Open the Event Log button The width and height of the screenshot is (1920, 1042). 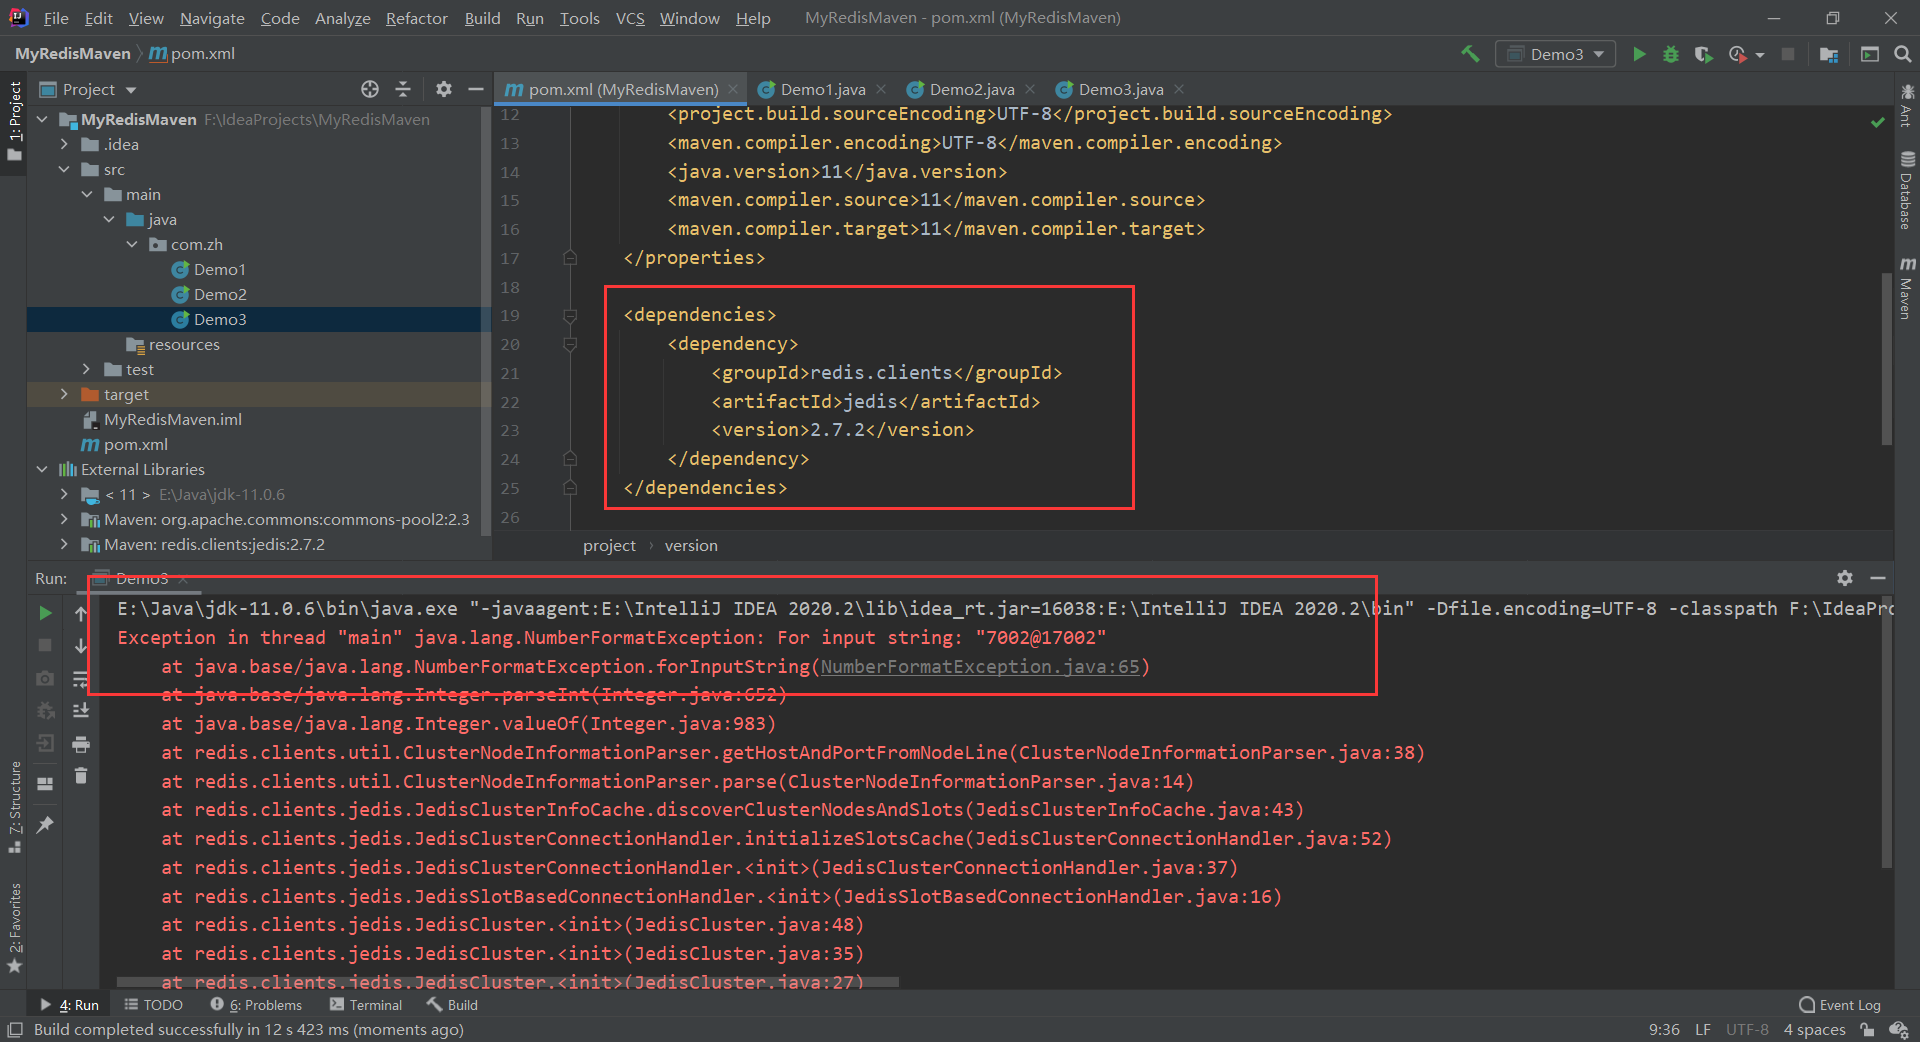click(1840, 1005)
